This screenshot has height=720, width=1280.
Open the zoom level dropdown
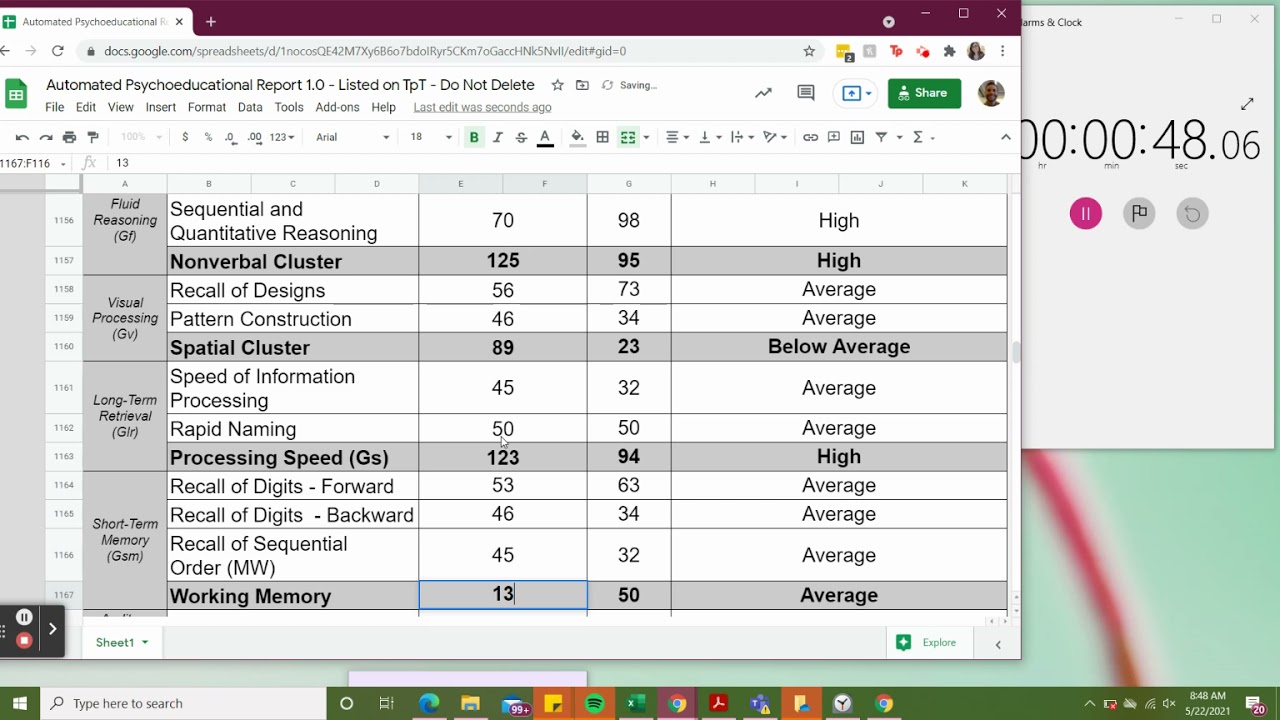141,137
